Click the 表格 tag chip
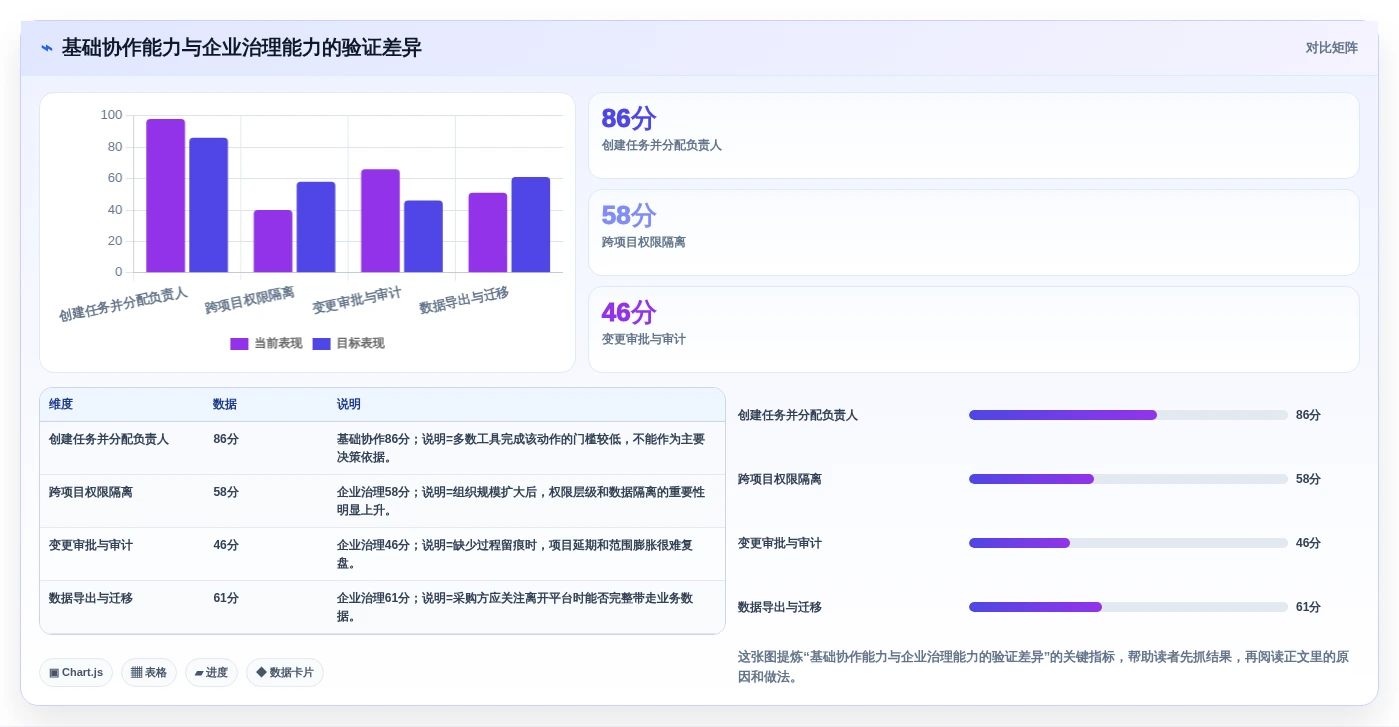This screenshot has width=1399, height=727. click(x=149, y=673)
